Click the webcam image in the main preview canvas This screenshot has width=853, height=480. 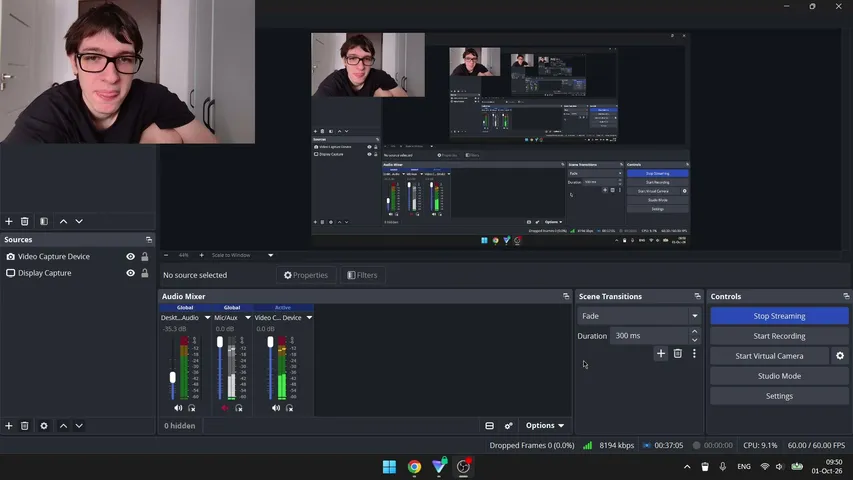pyautogui.click(x=368, y=65)
